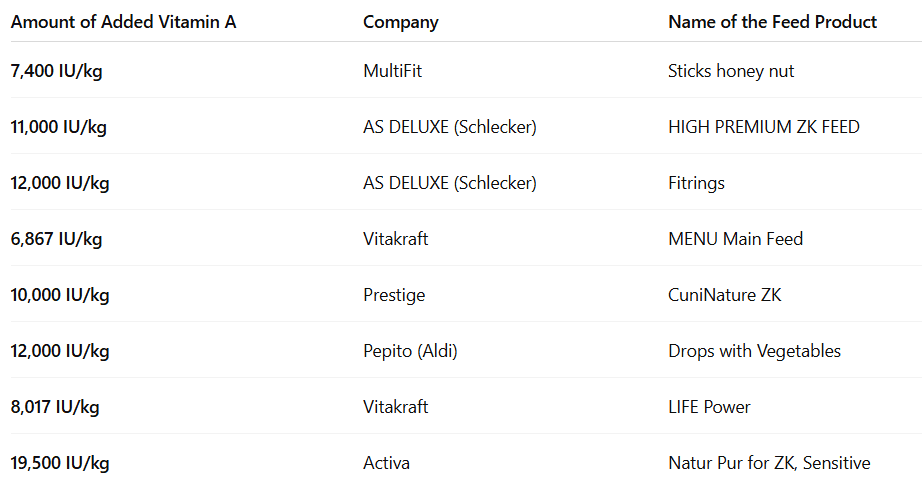Click the Pepito (Aldi) company cell
Image resolution: width=922 pixels, height=495 pixels.
410,351
